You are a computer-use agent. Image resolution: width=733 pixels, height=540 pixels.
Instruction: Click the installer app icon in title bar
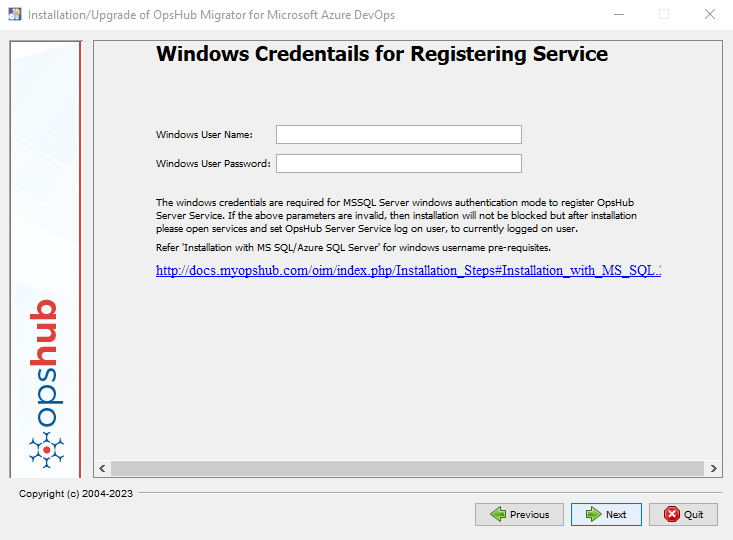(13, 14)
